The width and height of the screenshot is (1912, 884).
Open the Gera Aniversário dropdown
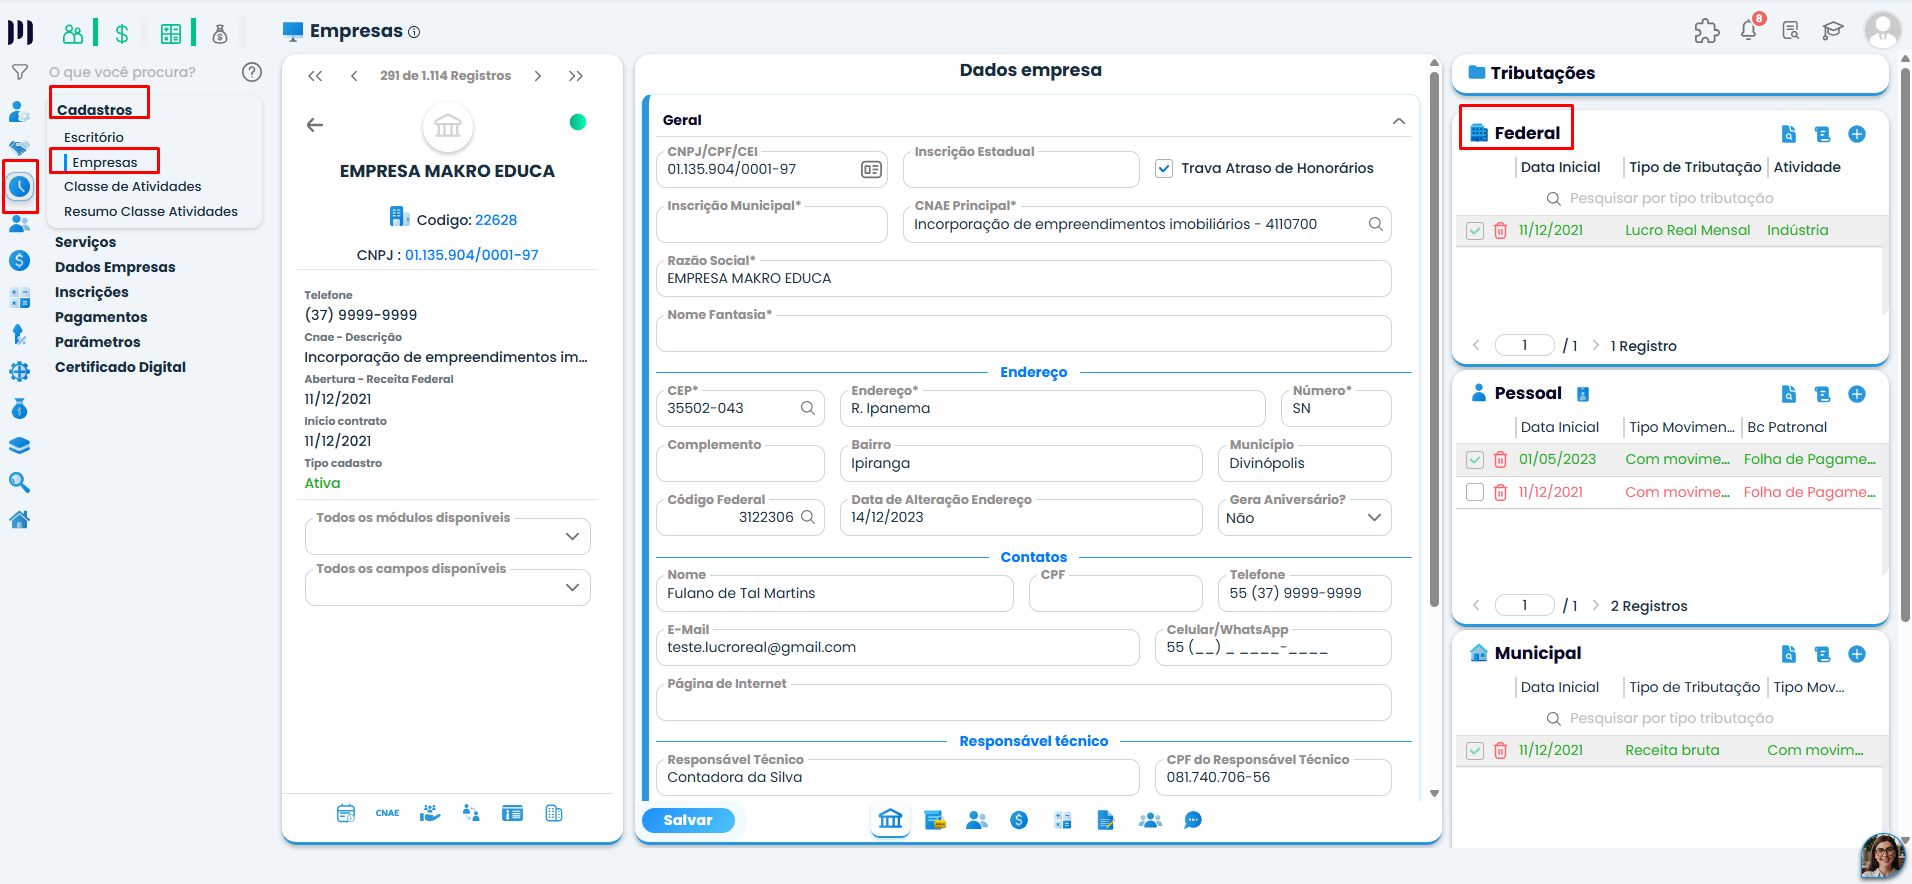(x=1304, y=517)
